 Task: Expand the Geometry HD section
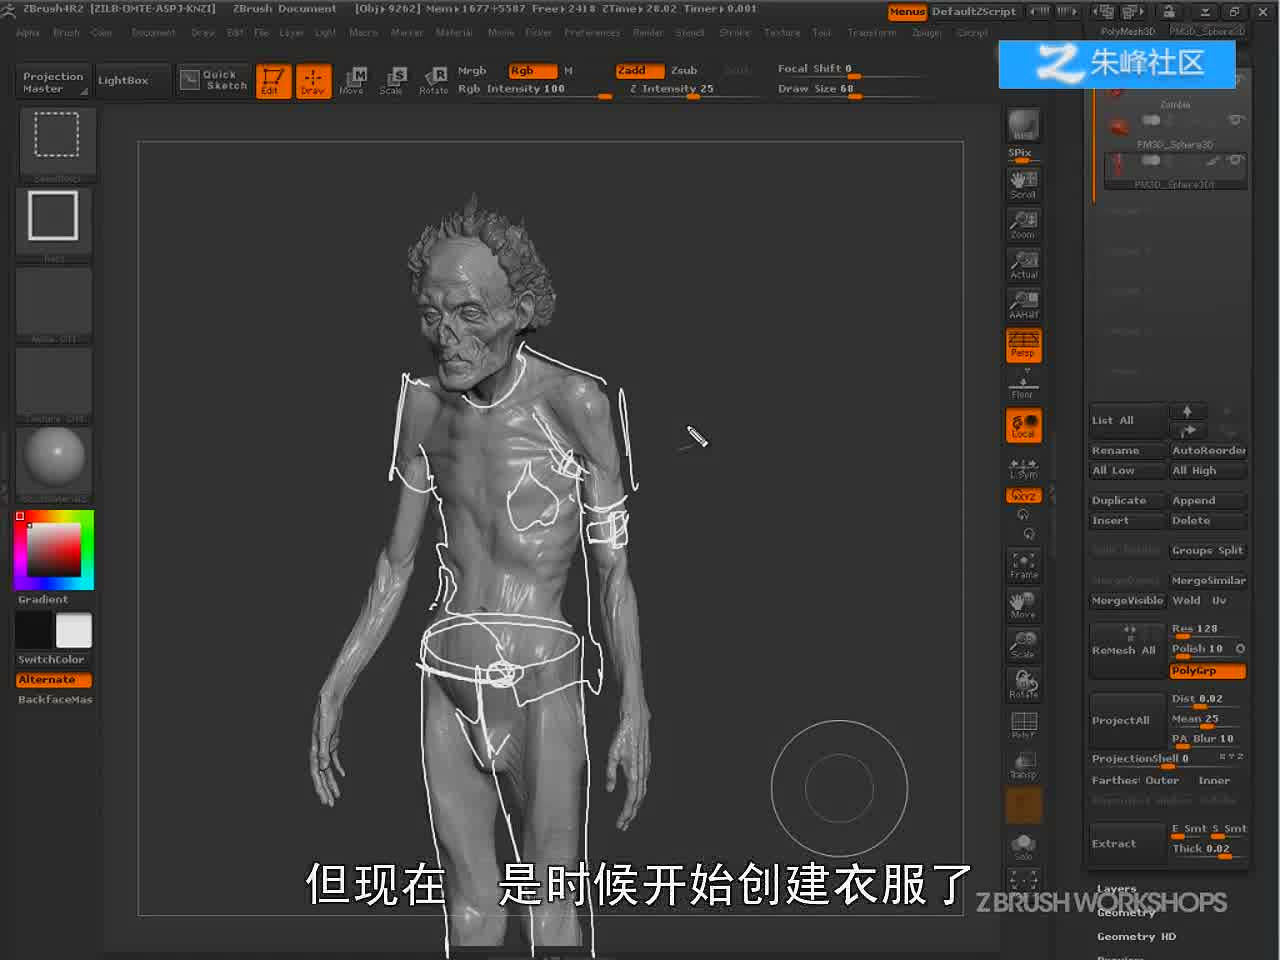click(1136, 937)
